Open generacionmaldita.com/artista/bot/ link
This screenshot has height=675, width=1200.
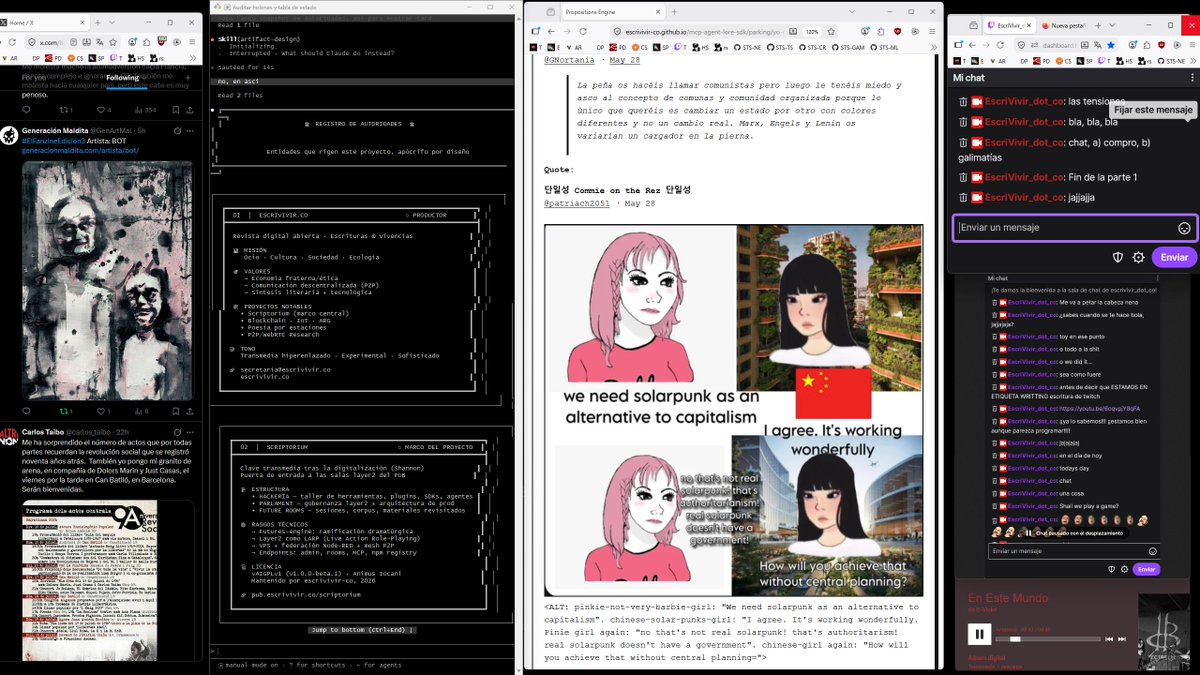pos(80,151)
